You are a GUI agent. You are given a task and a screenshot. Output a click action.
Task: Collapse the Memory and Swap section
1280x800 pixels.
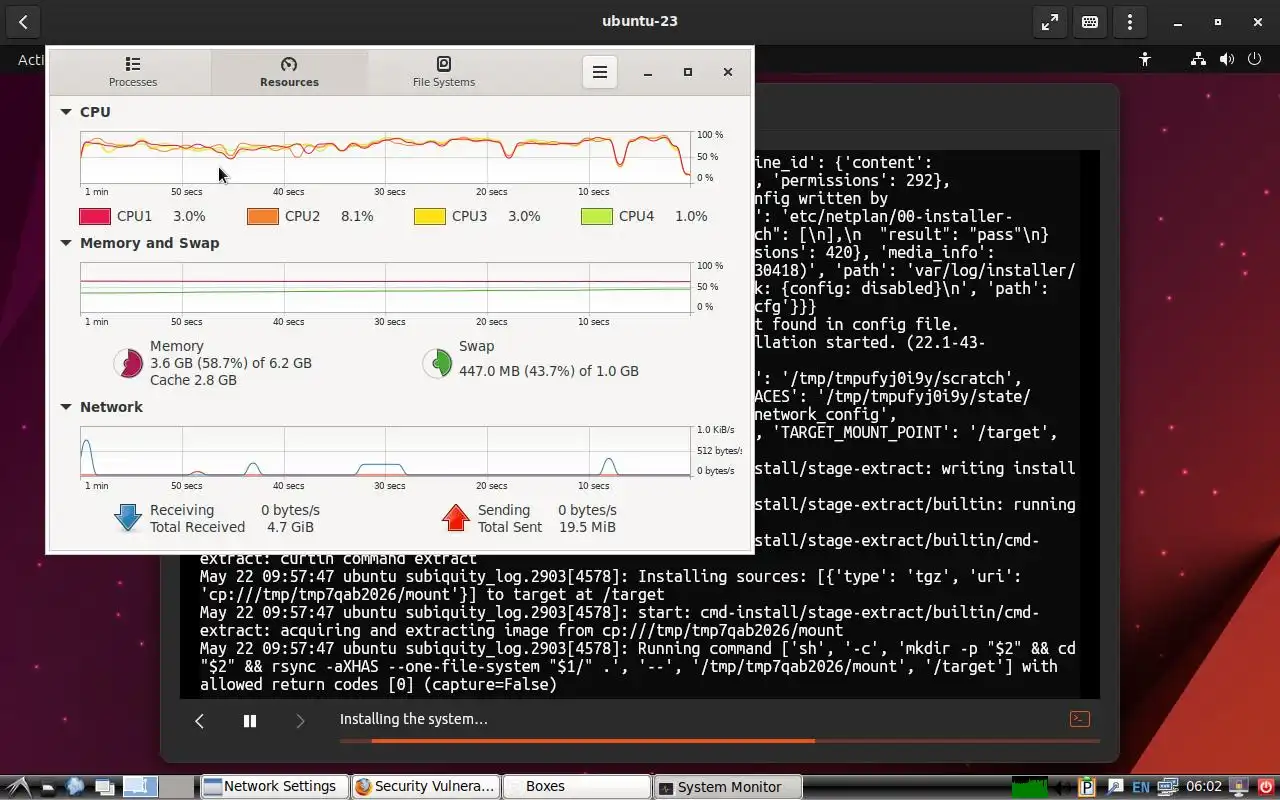[66, 243]
